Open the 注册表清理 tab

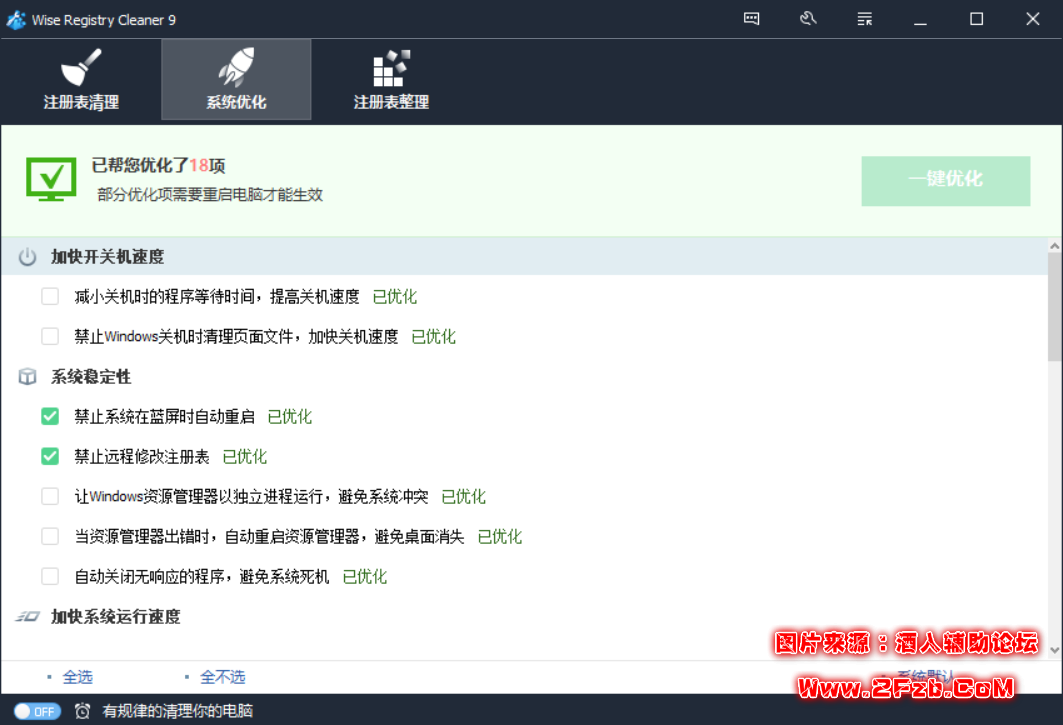81,79
